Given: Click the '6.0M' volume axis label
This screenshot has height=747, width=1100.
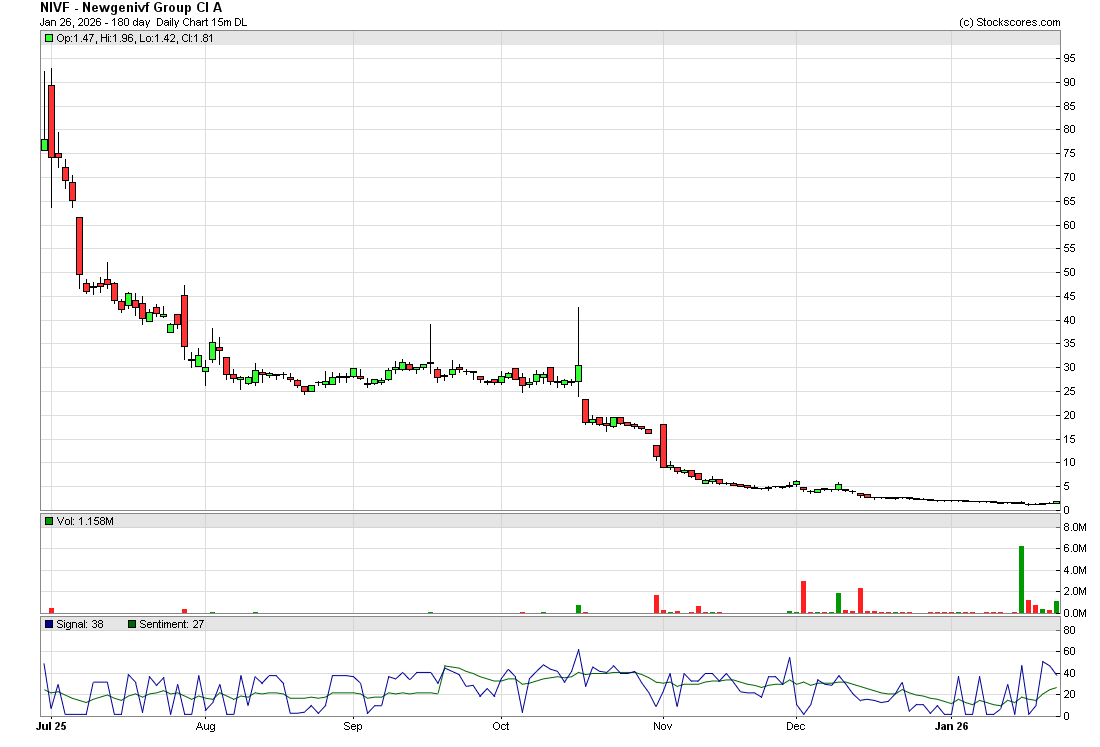Looking at the screenshot, I should pos(1075,549).
